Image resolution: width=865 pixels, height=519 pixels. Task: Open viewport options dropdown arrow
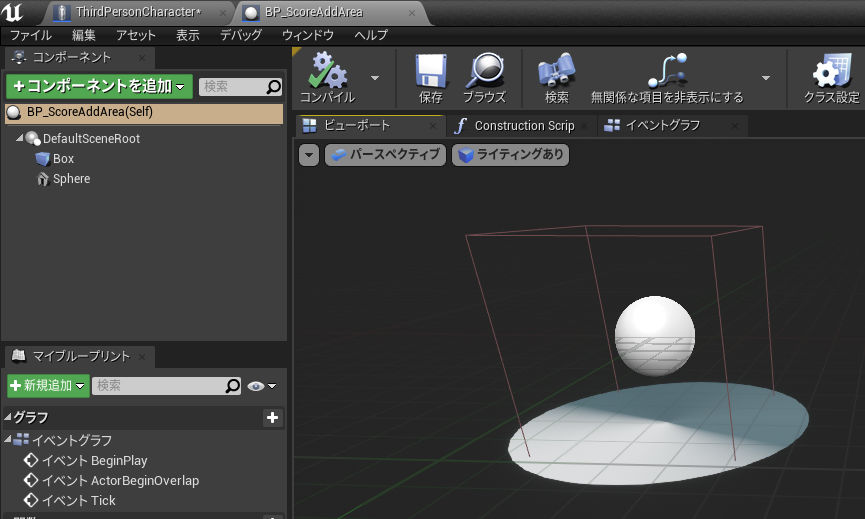pyautogui.click(x=309, y=155)
